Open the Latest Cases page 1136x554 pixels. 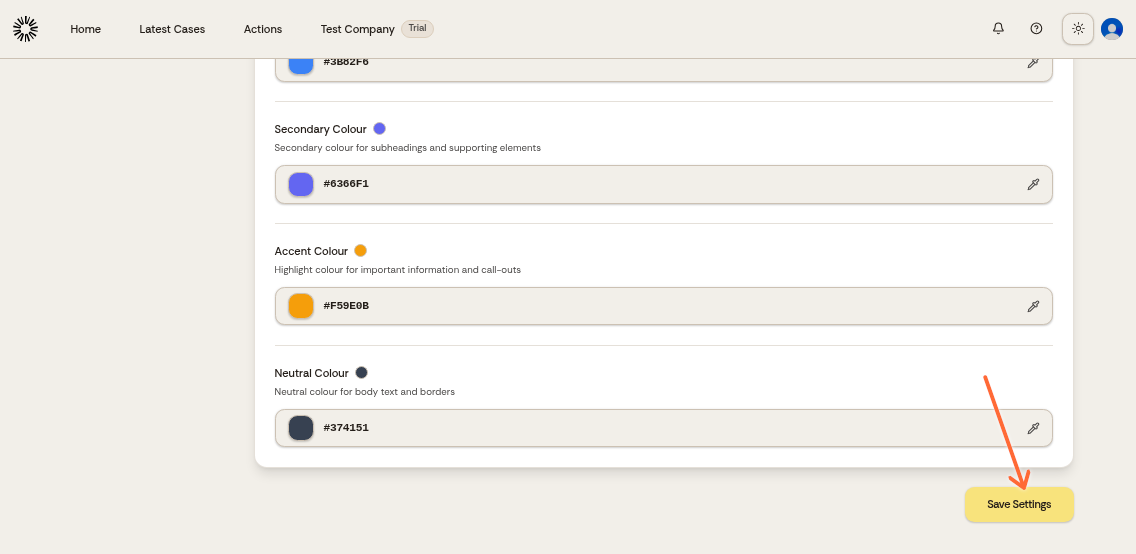(x=172, y=29)
